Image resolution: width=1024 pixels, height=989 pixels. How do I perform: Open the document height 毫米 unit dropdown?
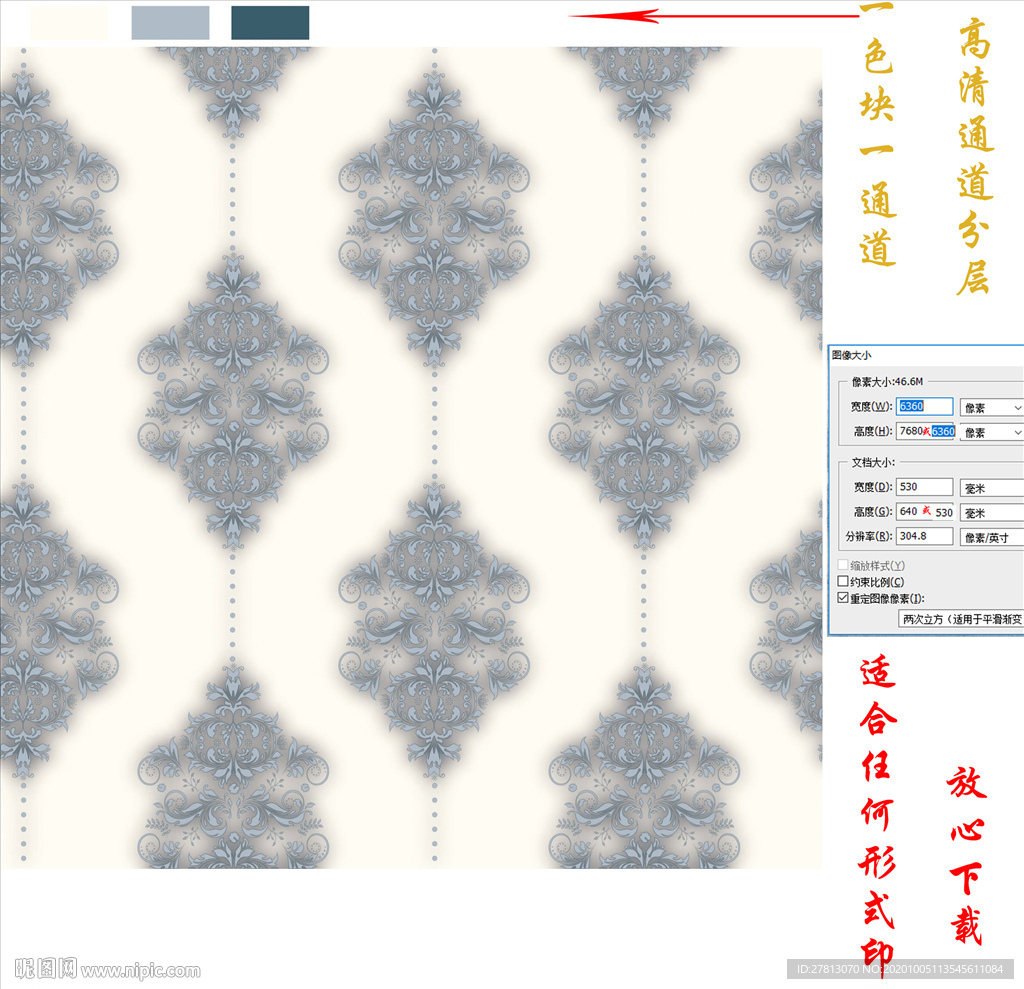[991, 513]
